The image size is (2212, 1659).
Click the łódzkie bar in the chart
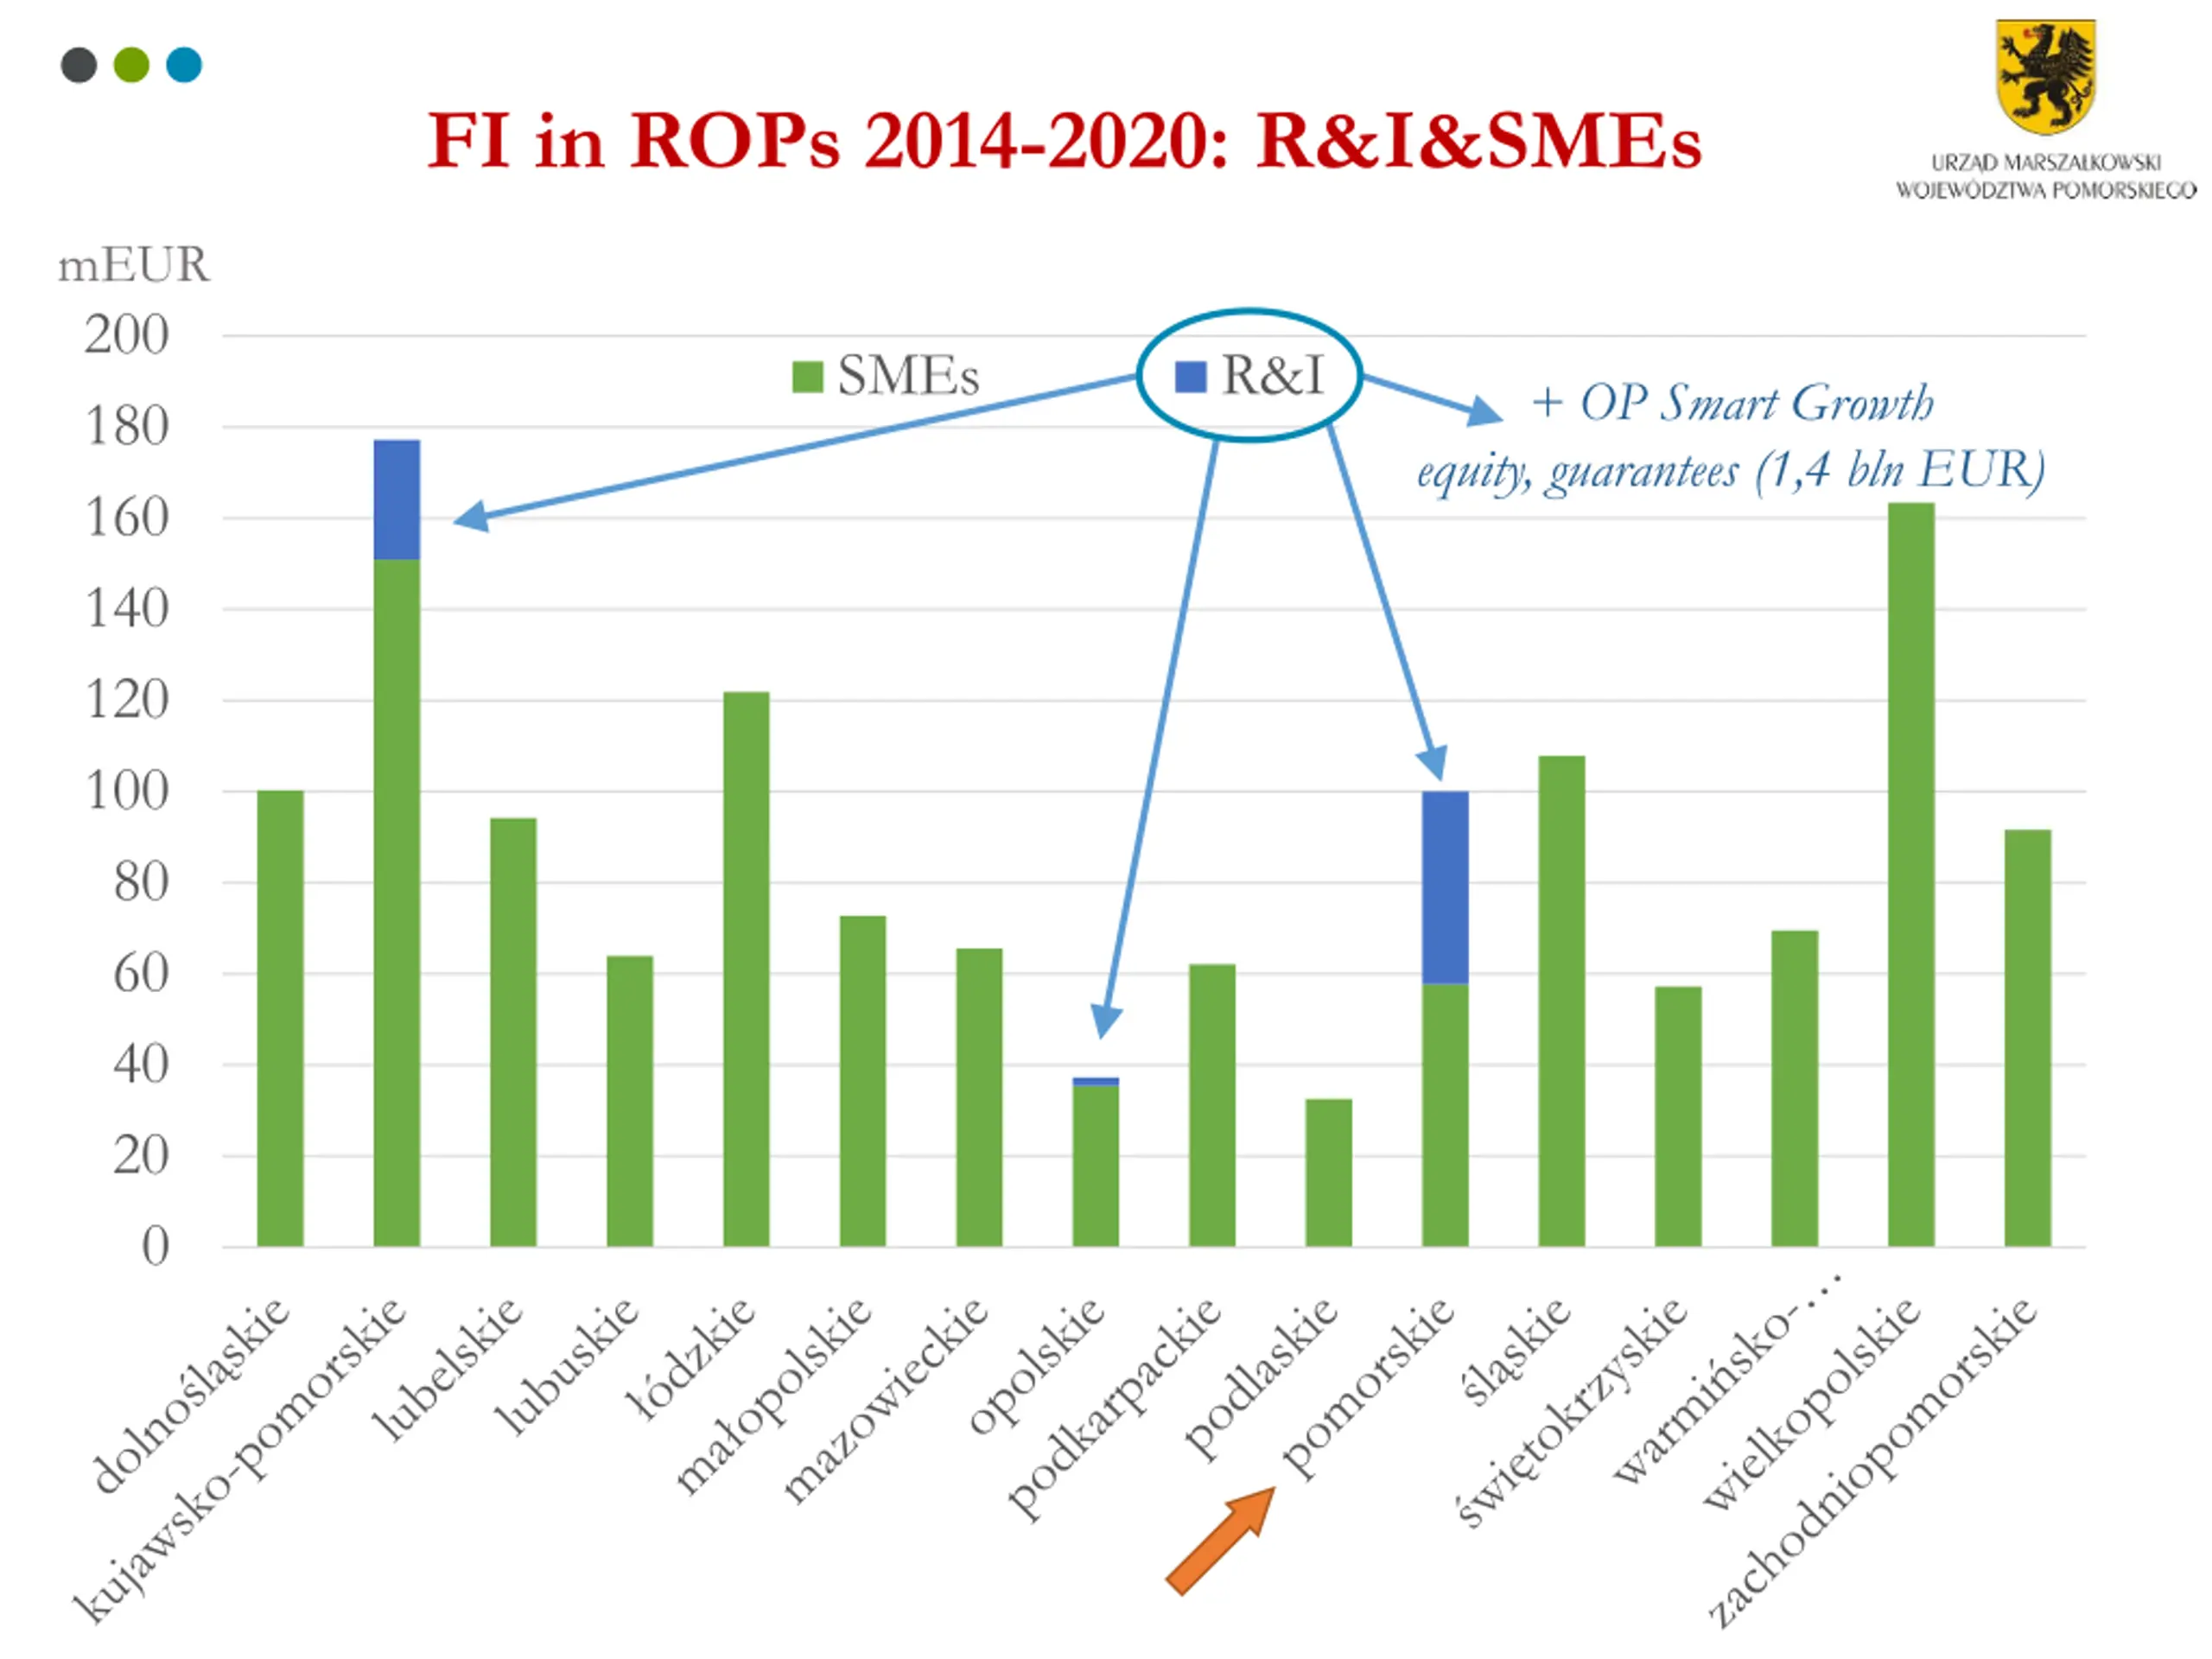pyautogui.click(x=746, y=969)
